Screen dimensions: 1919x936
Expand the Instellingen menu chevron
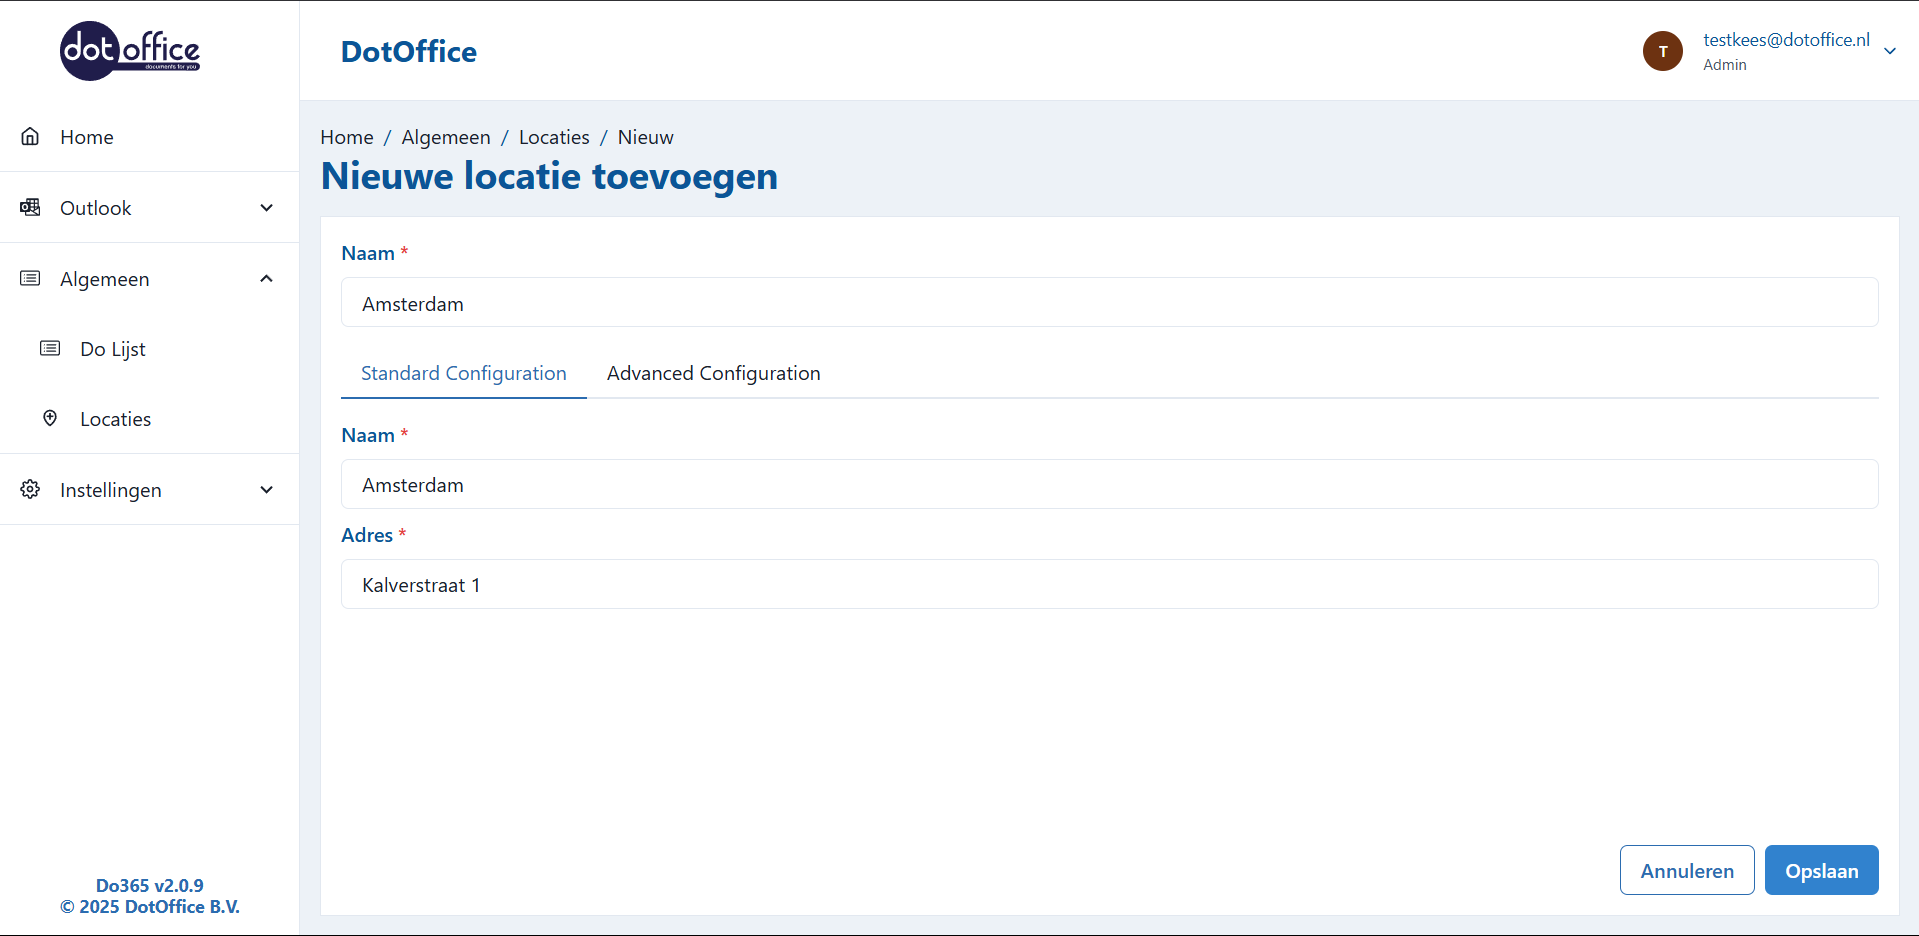coord(266,490)
